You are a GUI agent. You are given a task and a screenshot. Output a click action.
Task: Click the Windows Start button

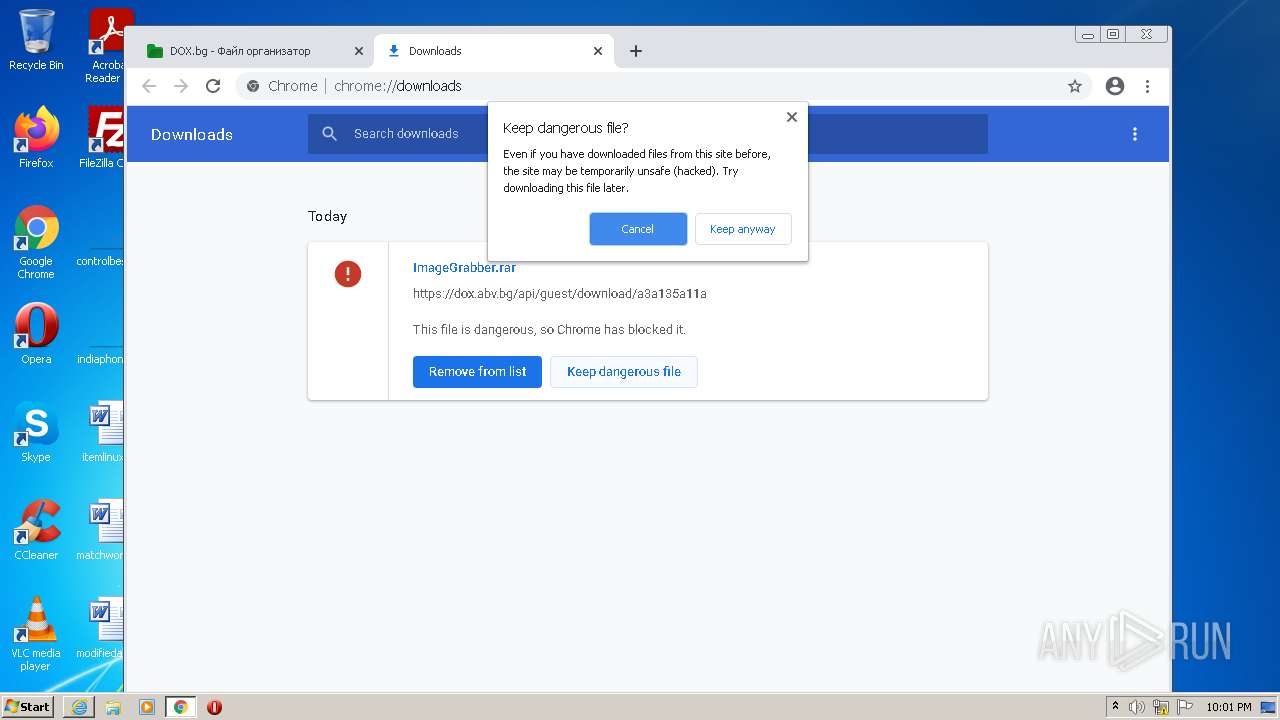[x=28, y=706]
